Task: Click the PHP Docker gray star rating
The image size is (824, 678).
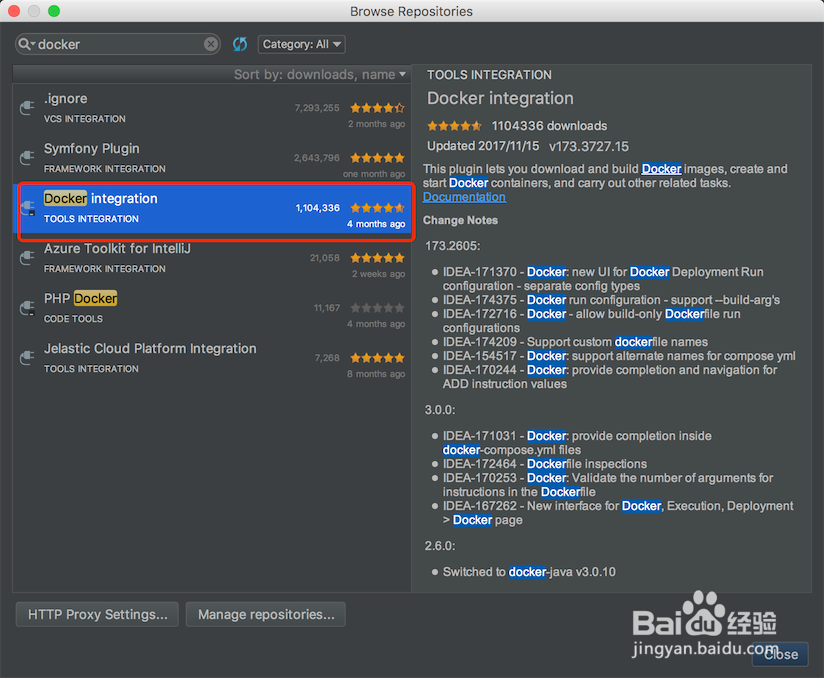Action: (x=377, y=308)
